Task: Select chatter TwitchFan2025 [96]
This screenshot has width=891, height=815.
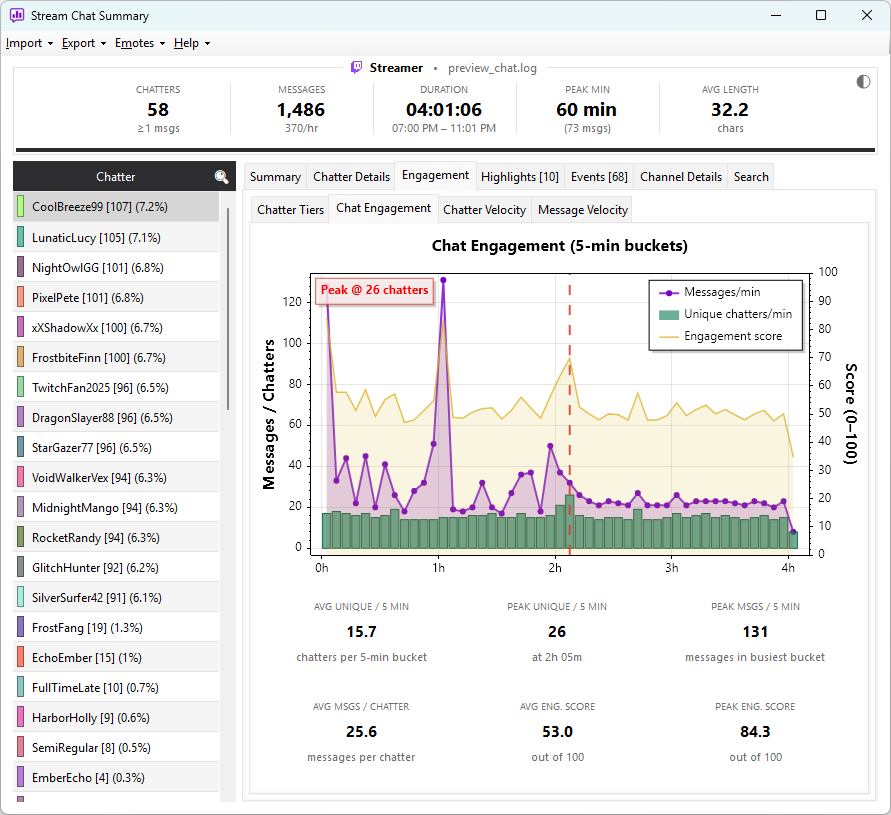Action: click(x=116, y=388)
